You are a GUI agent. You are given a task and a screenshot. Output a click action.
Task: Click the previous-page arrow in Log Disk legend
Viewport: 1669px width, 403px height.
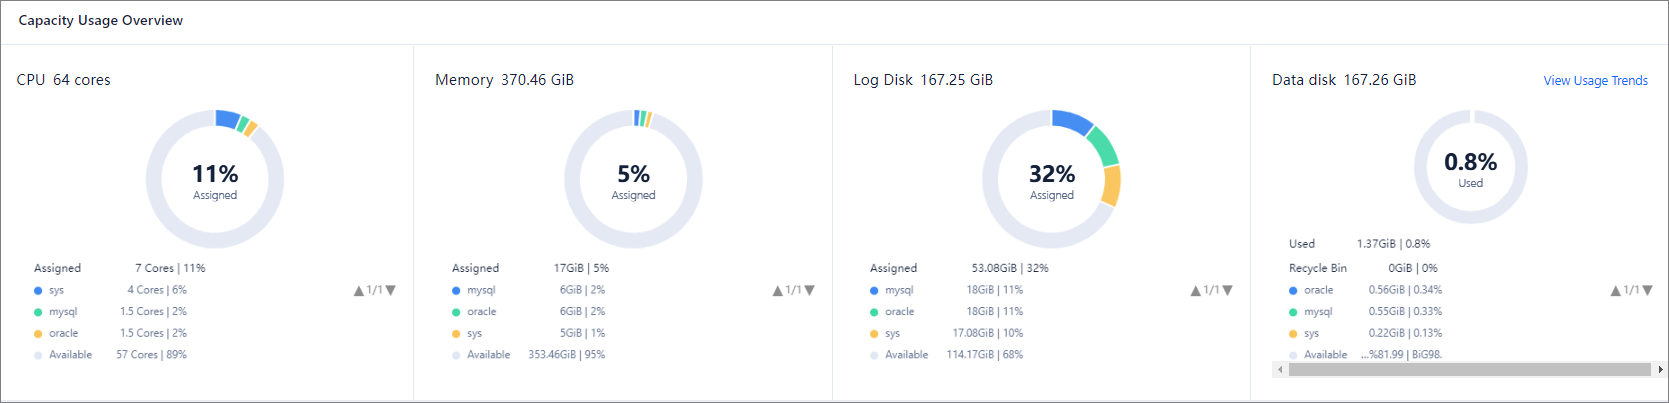pos(1196,291)
